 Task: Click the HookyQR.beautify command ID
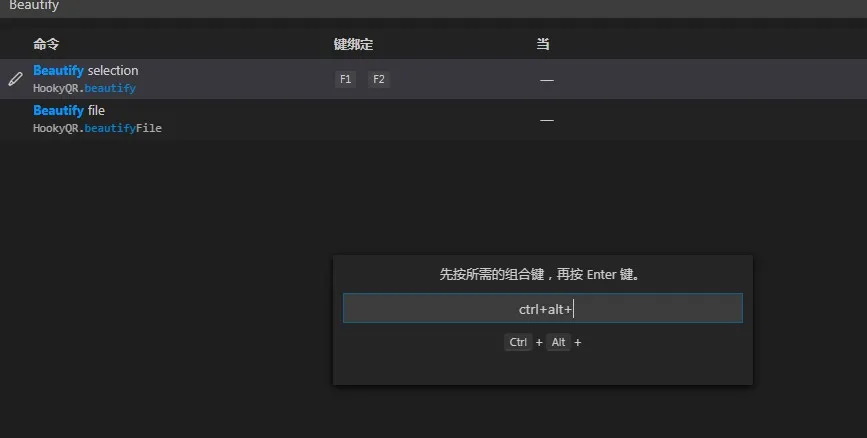pos(84,88)
